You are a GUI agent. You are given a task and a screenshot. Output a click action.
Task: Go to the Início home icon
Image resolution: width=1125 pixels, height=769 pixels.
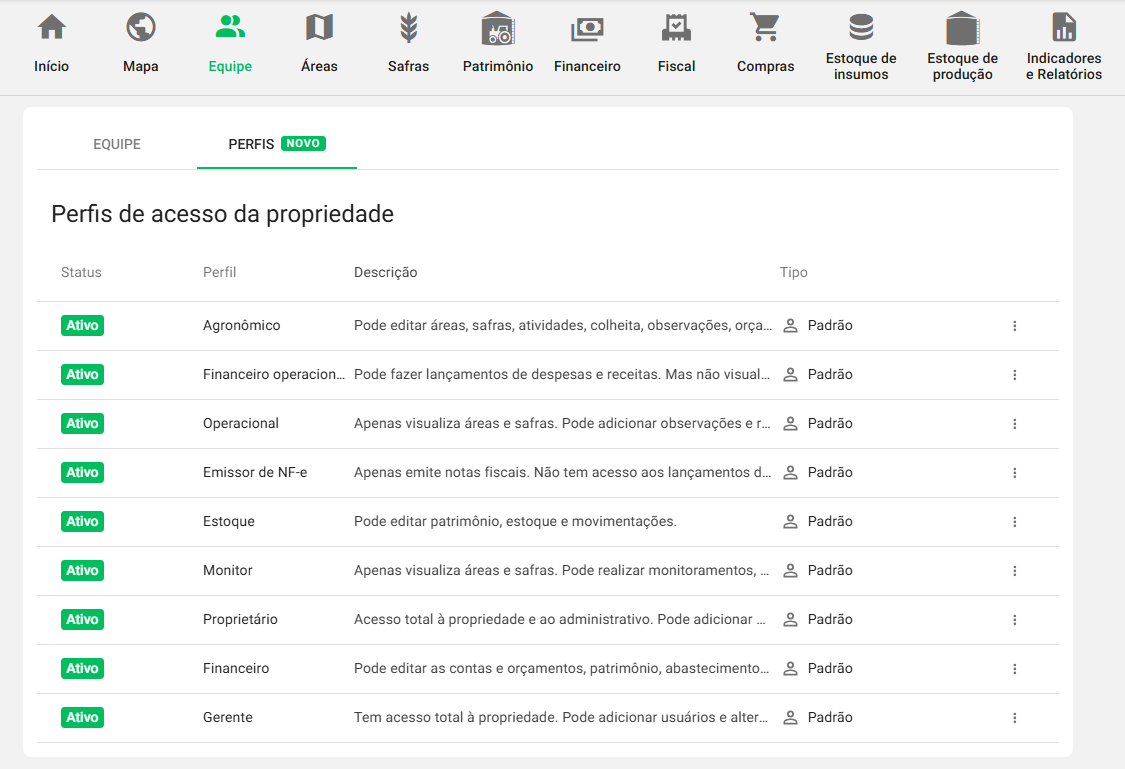51,28
